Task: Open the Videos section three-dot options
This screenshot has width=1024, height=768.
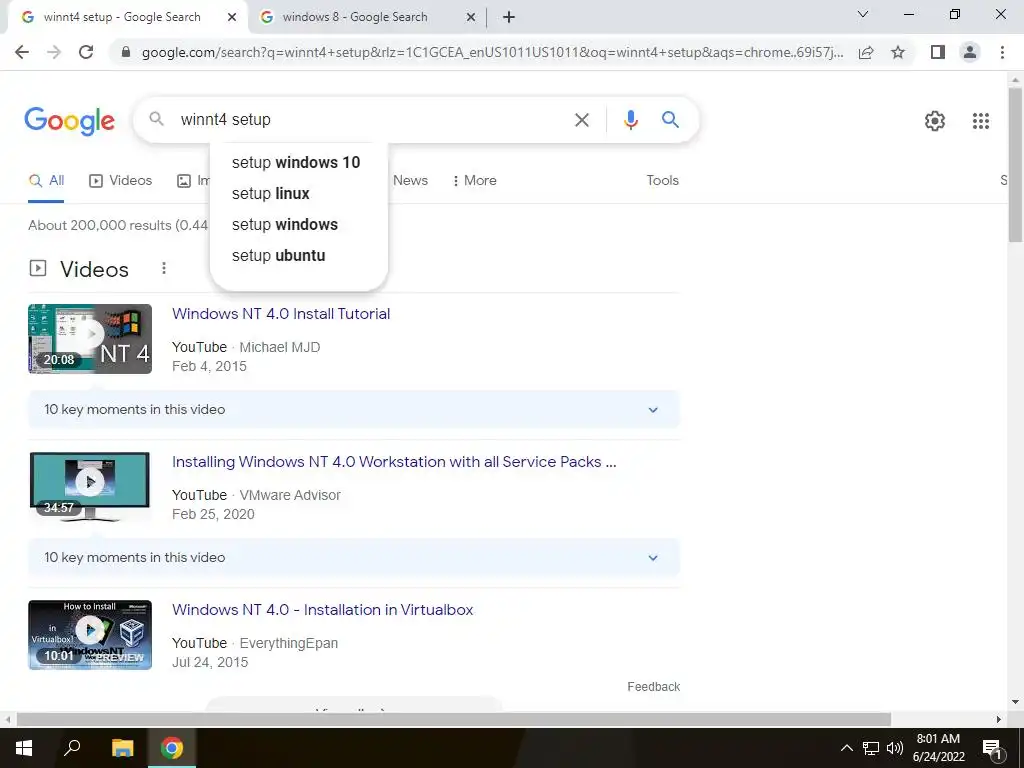Action: [x=164, y=268]
